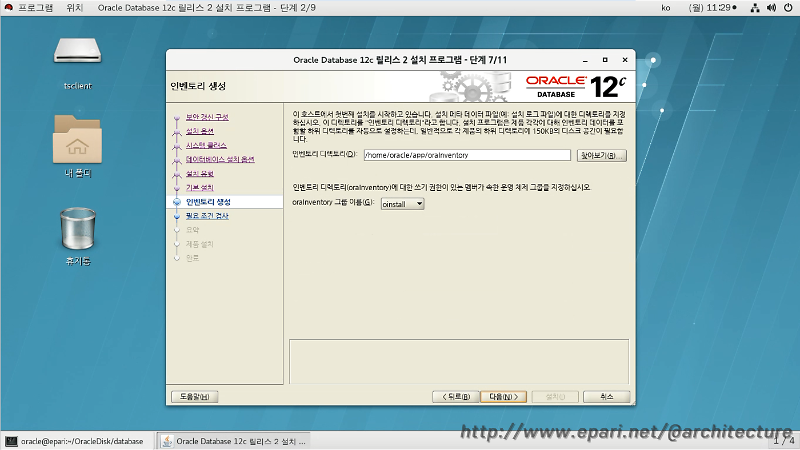Switch to oracle@epari terminal taskbar item
This screenshot has height=450, width=800.
(x=77, y=441)
